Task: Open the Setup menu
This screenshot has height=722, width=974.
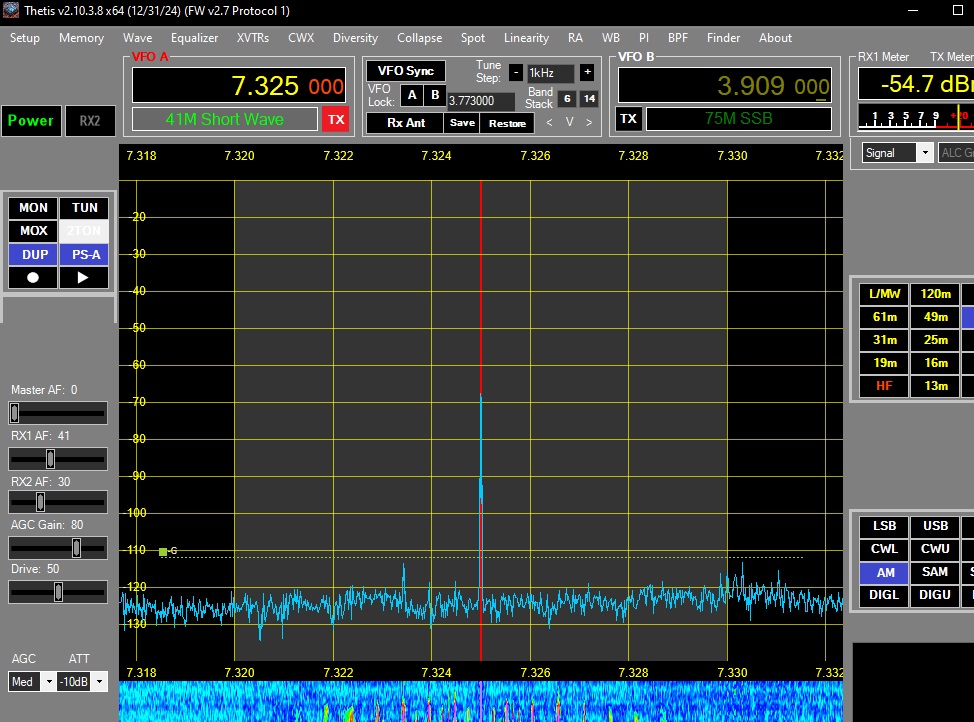Action: (25, 38)
